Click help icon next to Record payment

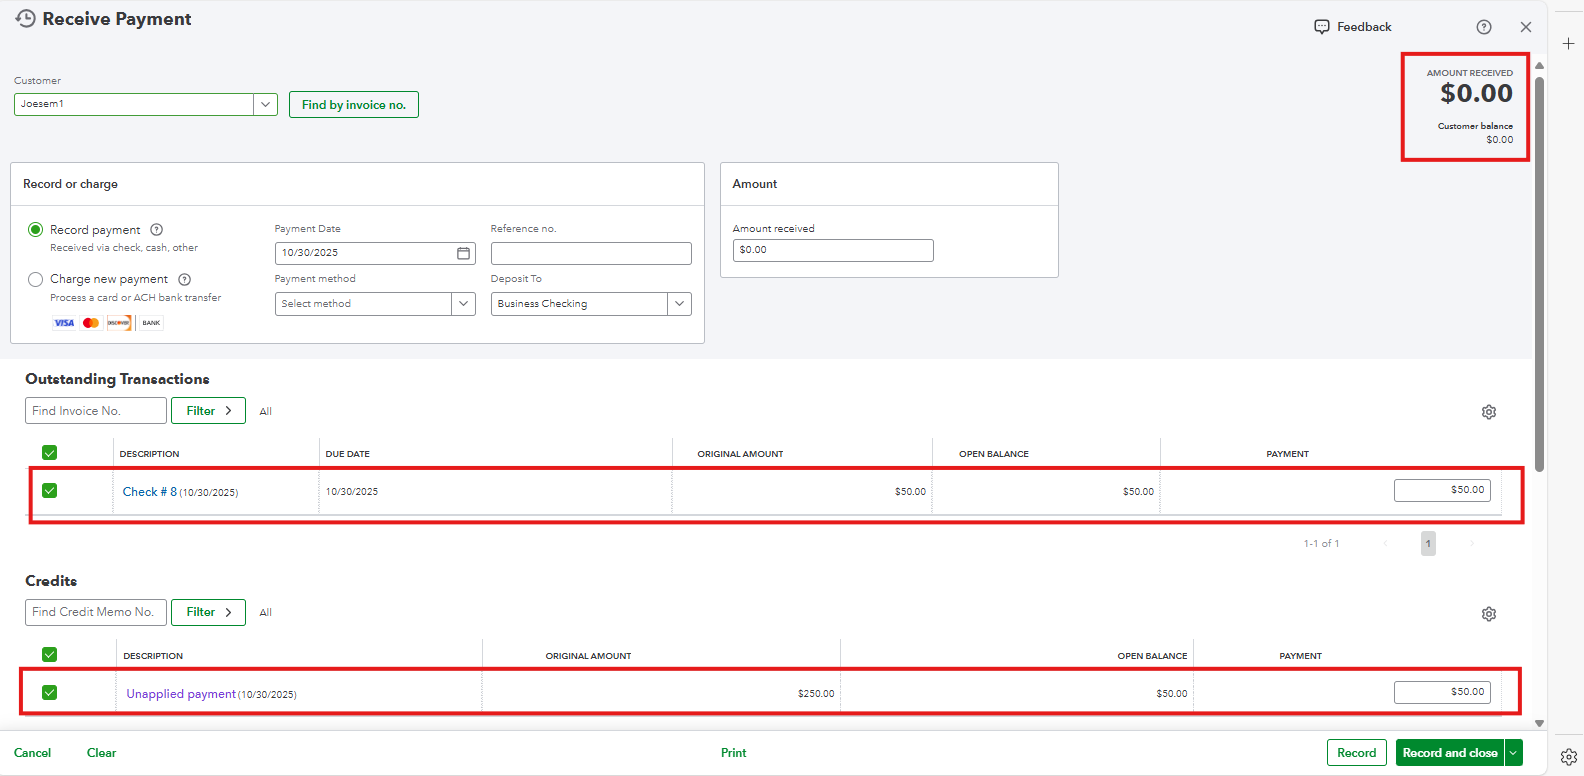pos(157,230)
